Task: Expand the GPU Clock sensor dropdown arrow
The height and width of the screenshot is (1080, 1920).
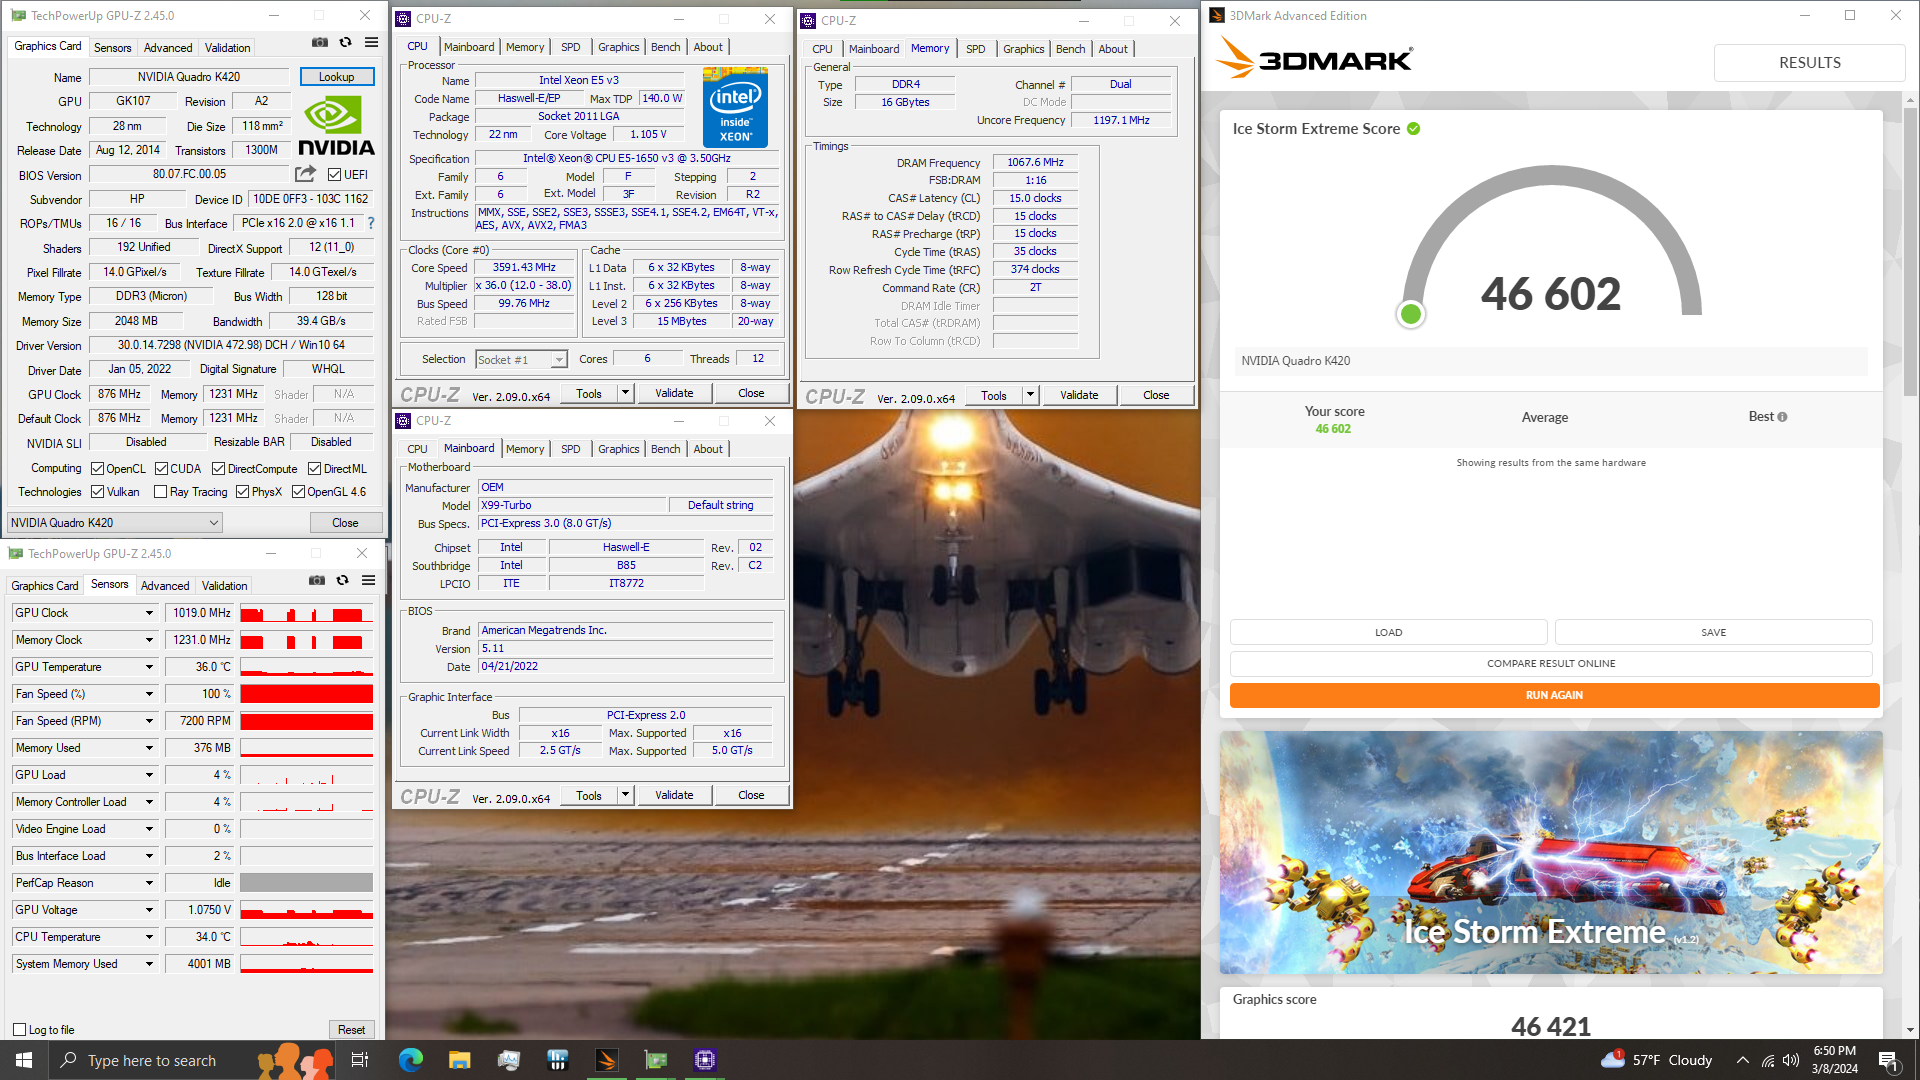Action: [149, 613]
